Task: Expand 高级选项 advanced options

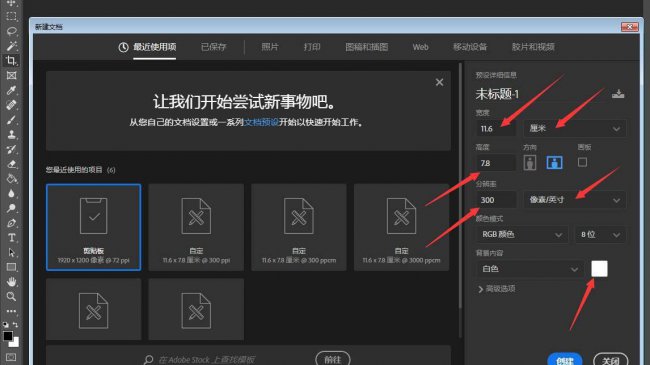Action: (x=497, y=289)
